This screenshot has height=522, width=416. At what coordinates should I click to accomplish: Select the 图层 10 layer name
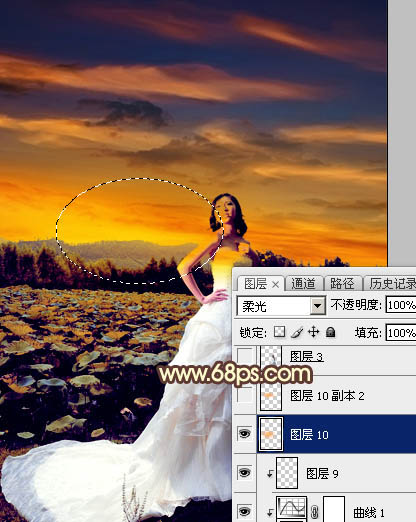point(309,434)
